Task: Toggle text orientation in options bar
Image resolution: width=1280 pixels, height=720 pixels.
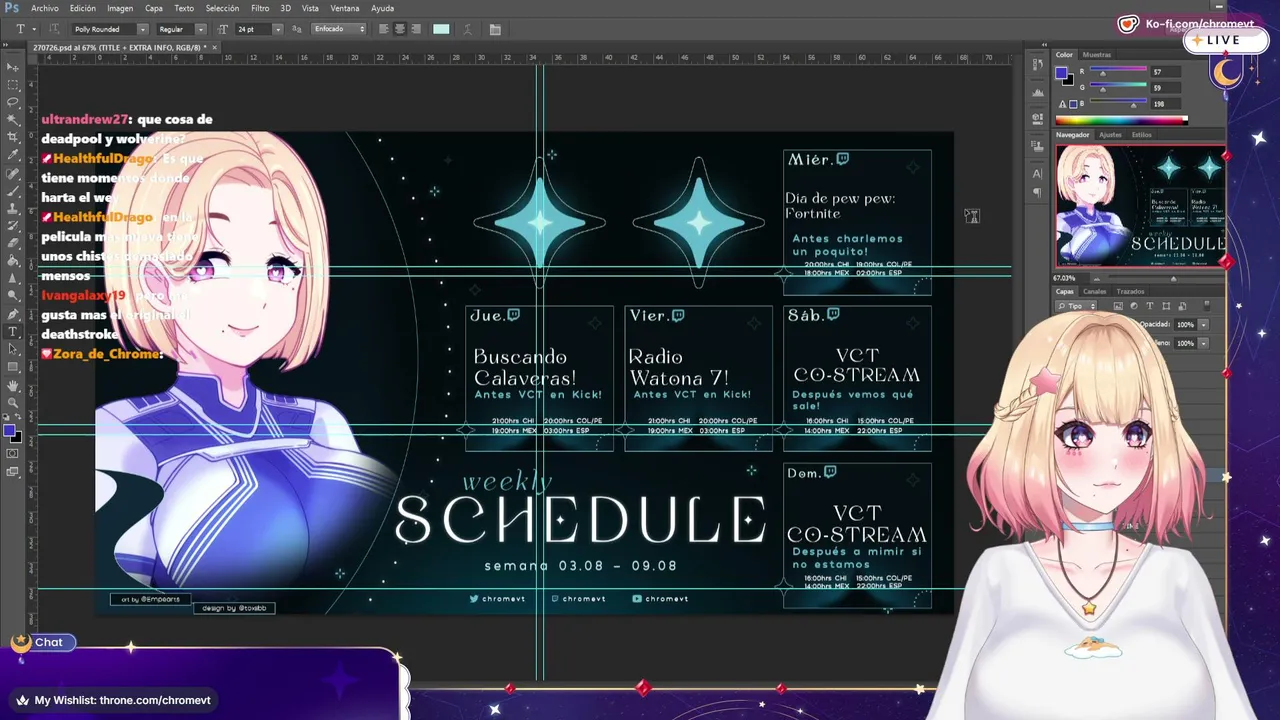Action: tap(53, 29)
